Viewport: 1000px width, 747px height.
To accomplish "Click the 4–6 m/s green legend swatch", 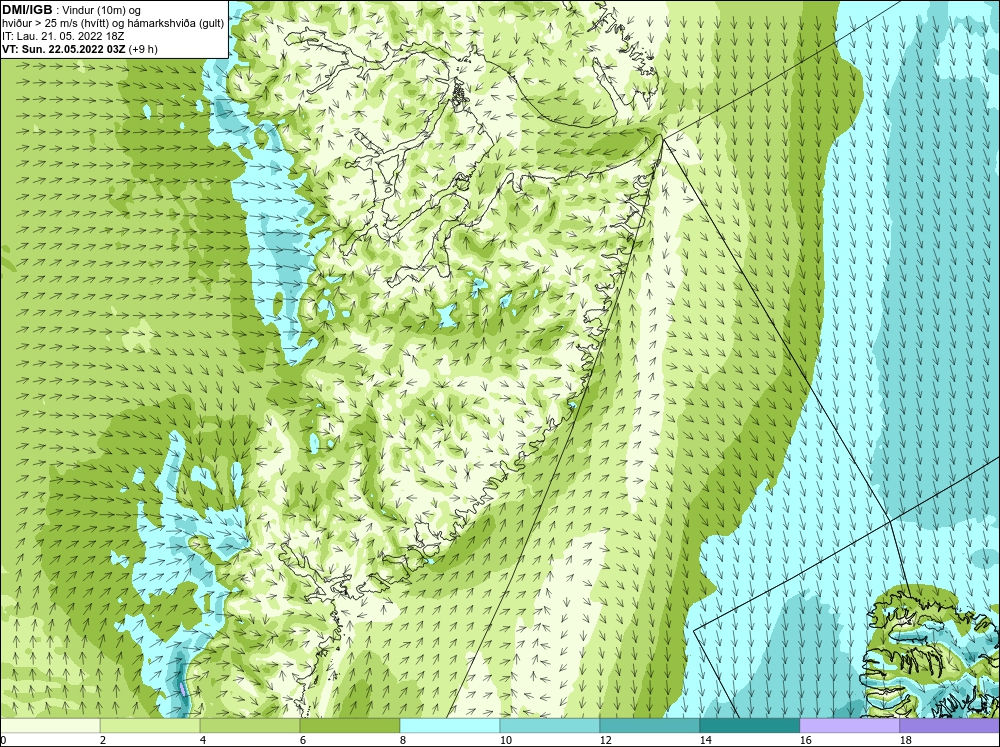I will (250, 725).
